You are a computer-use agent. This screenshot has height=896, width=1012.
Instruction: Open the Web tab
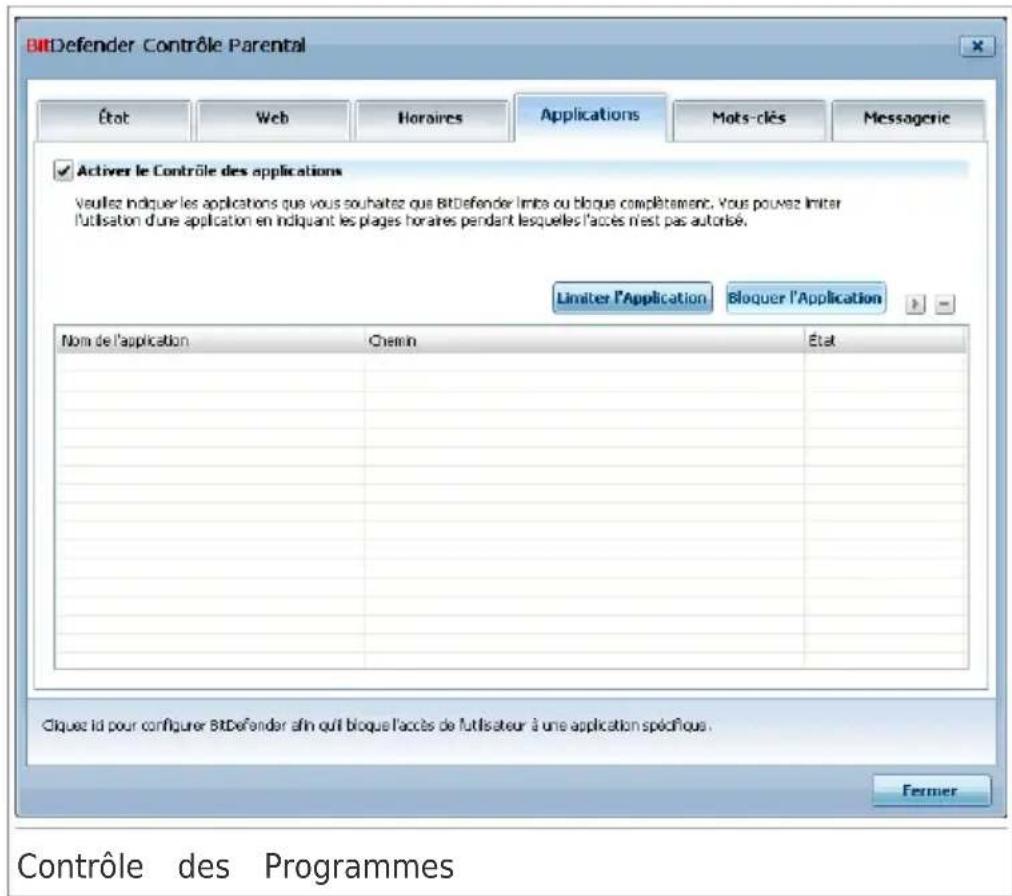tap(273, 119)
